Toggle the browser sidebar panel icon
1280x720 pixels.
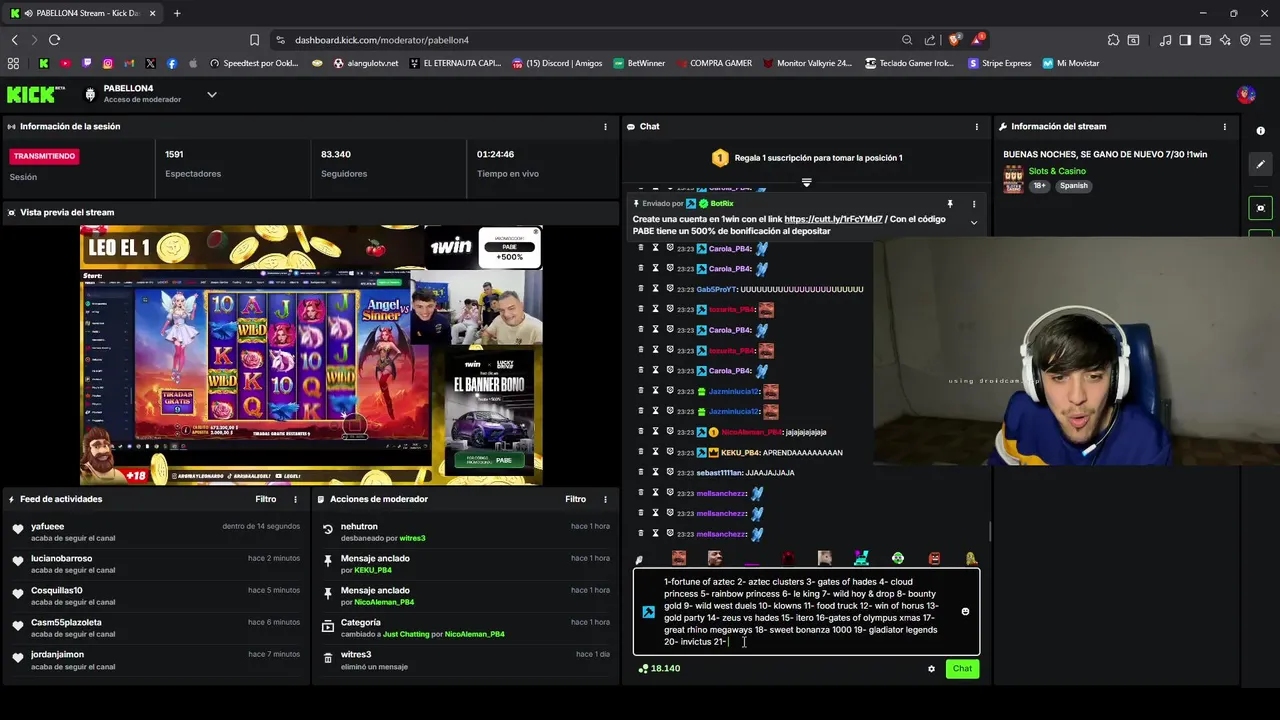(1185, 40)
